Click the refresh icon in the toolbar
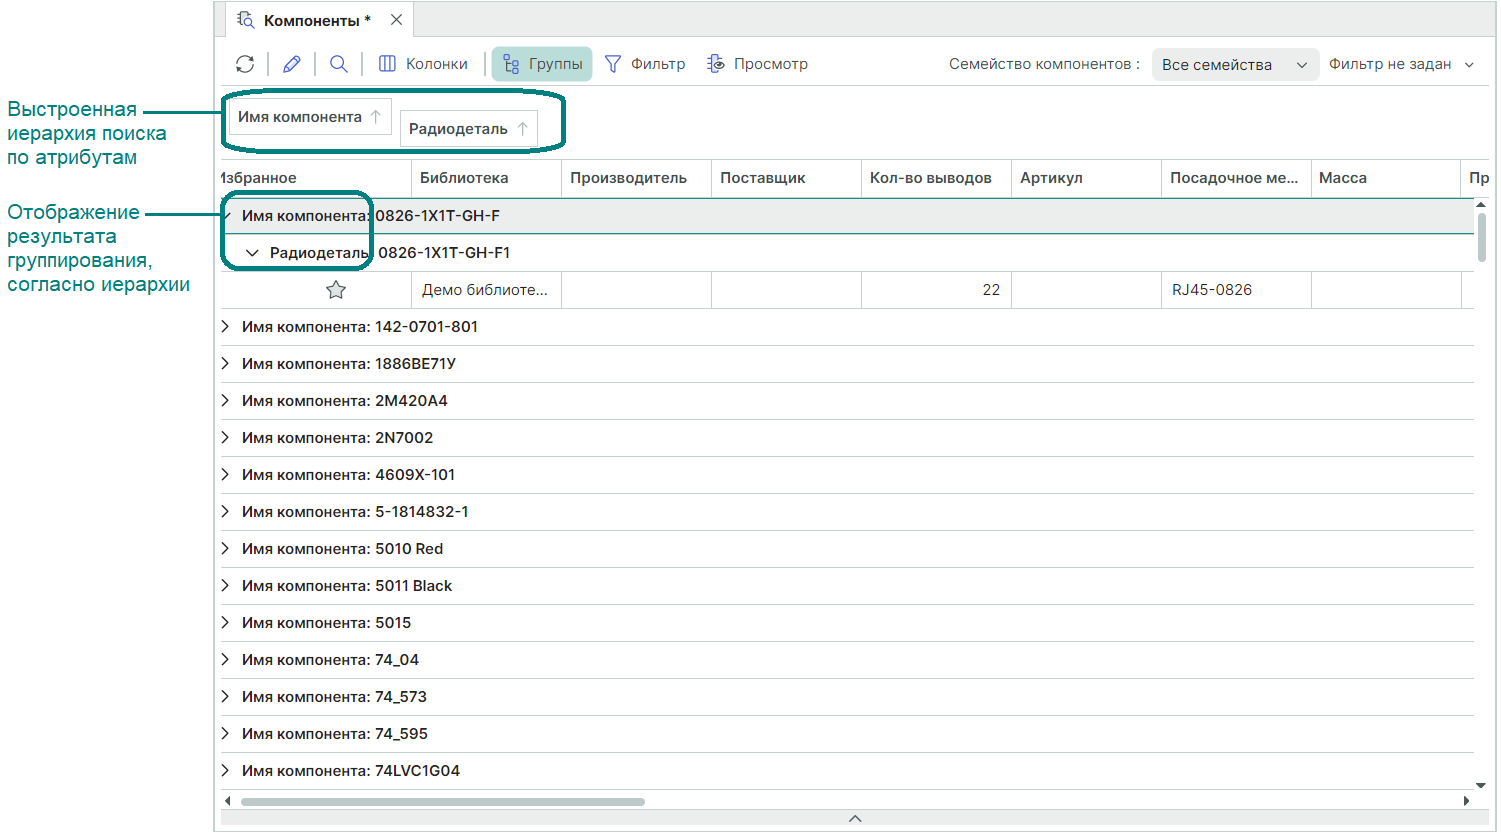This screenshot has width=1501, height=836. pos(245,64)
